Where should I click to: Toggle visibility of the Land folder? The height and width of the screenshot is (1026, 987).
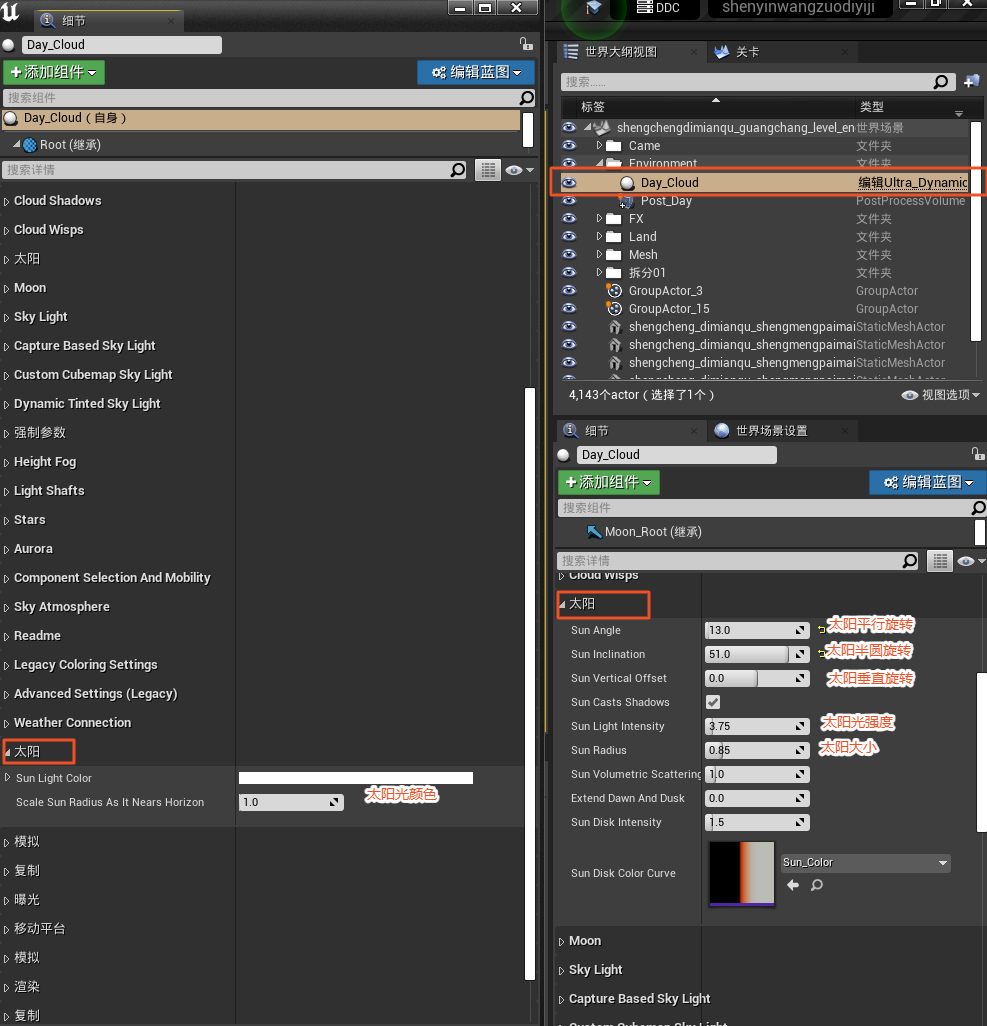coord(569,237)
